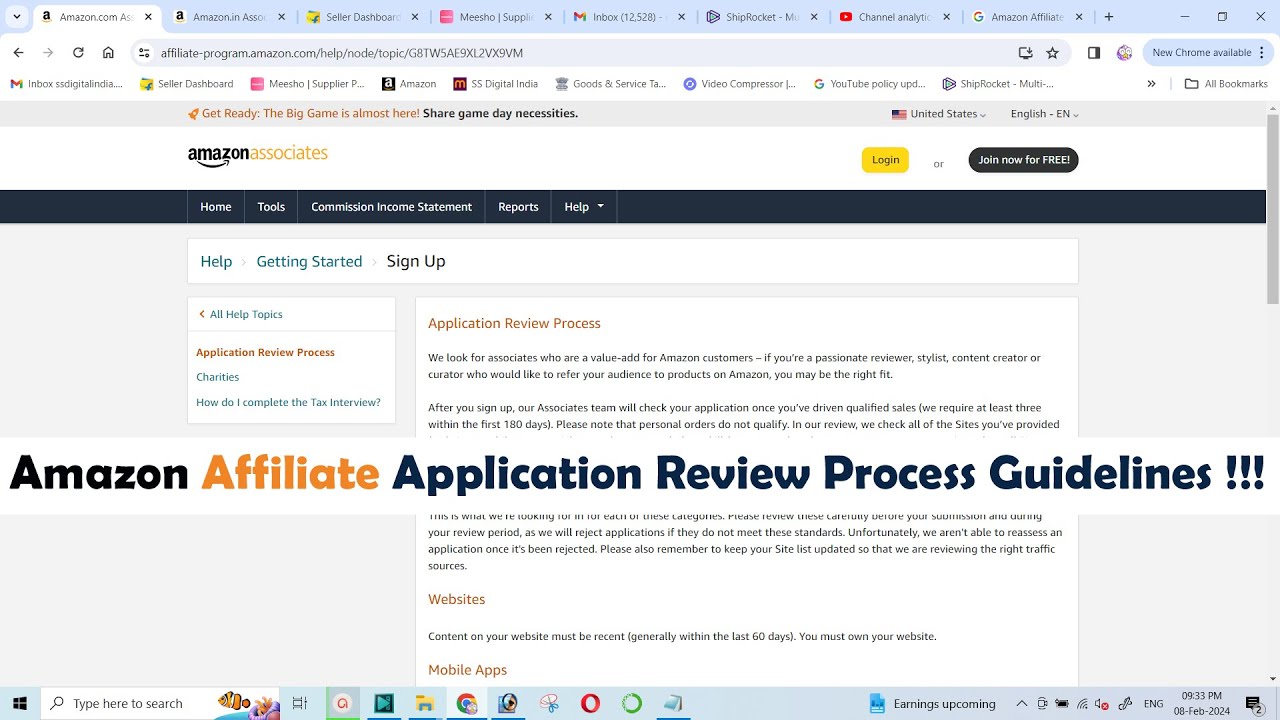Open the All Bookmarks folder
Viewport: 1280px width, 720px height.
coord(1226,84)
